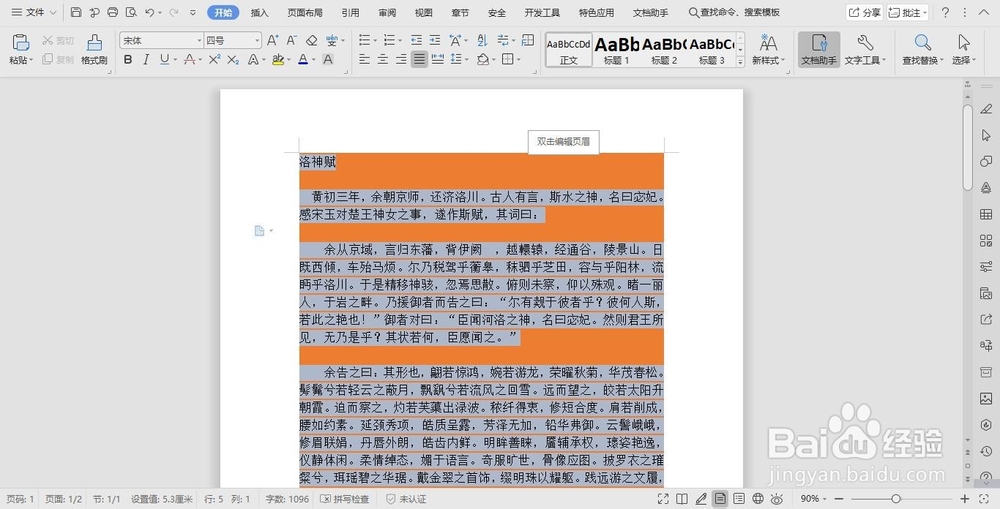Apply the 正文 style

[x=569, y=50]
